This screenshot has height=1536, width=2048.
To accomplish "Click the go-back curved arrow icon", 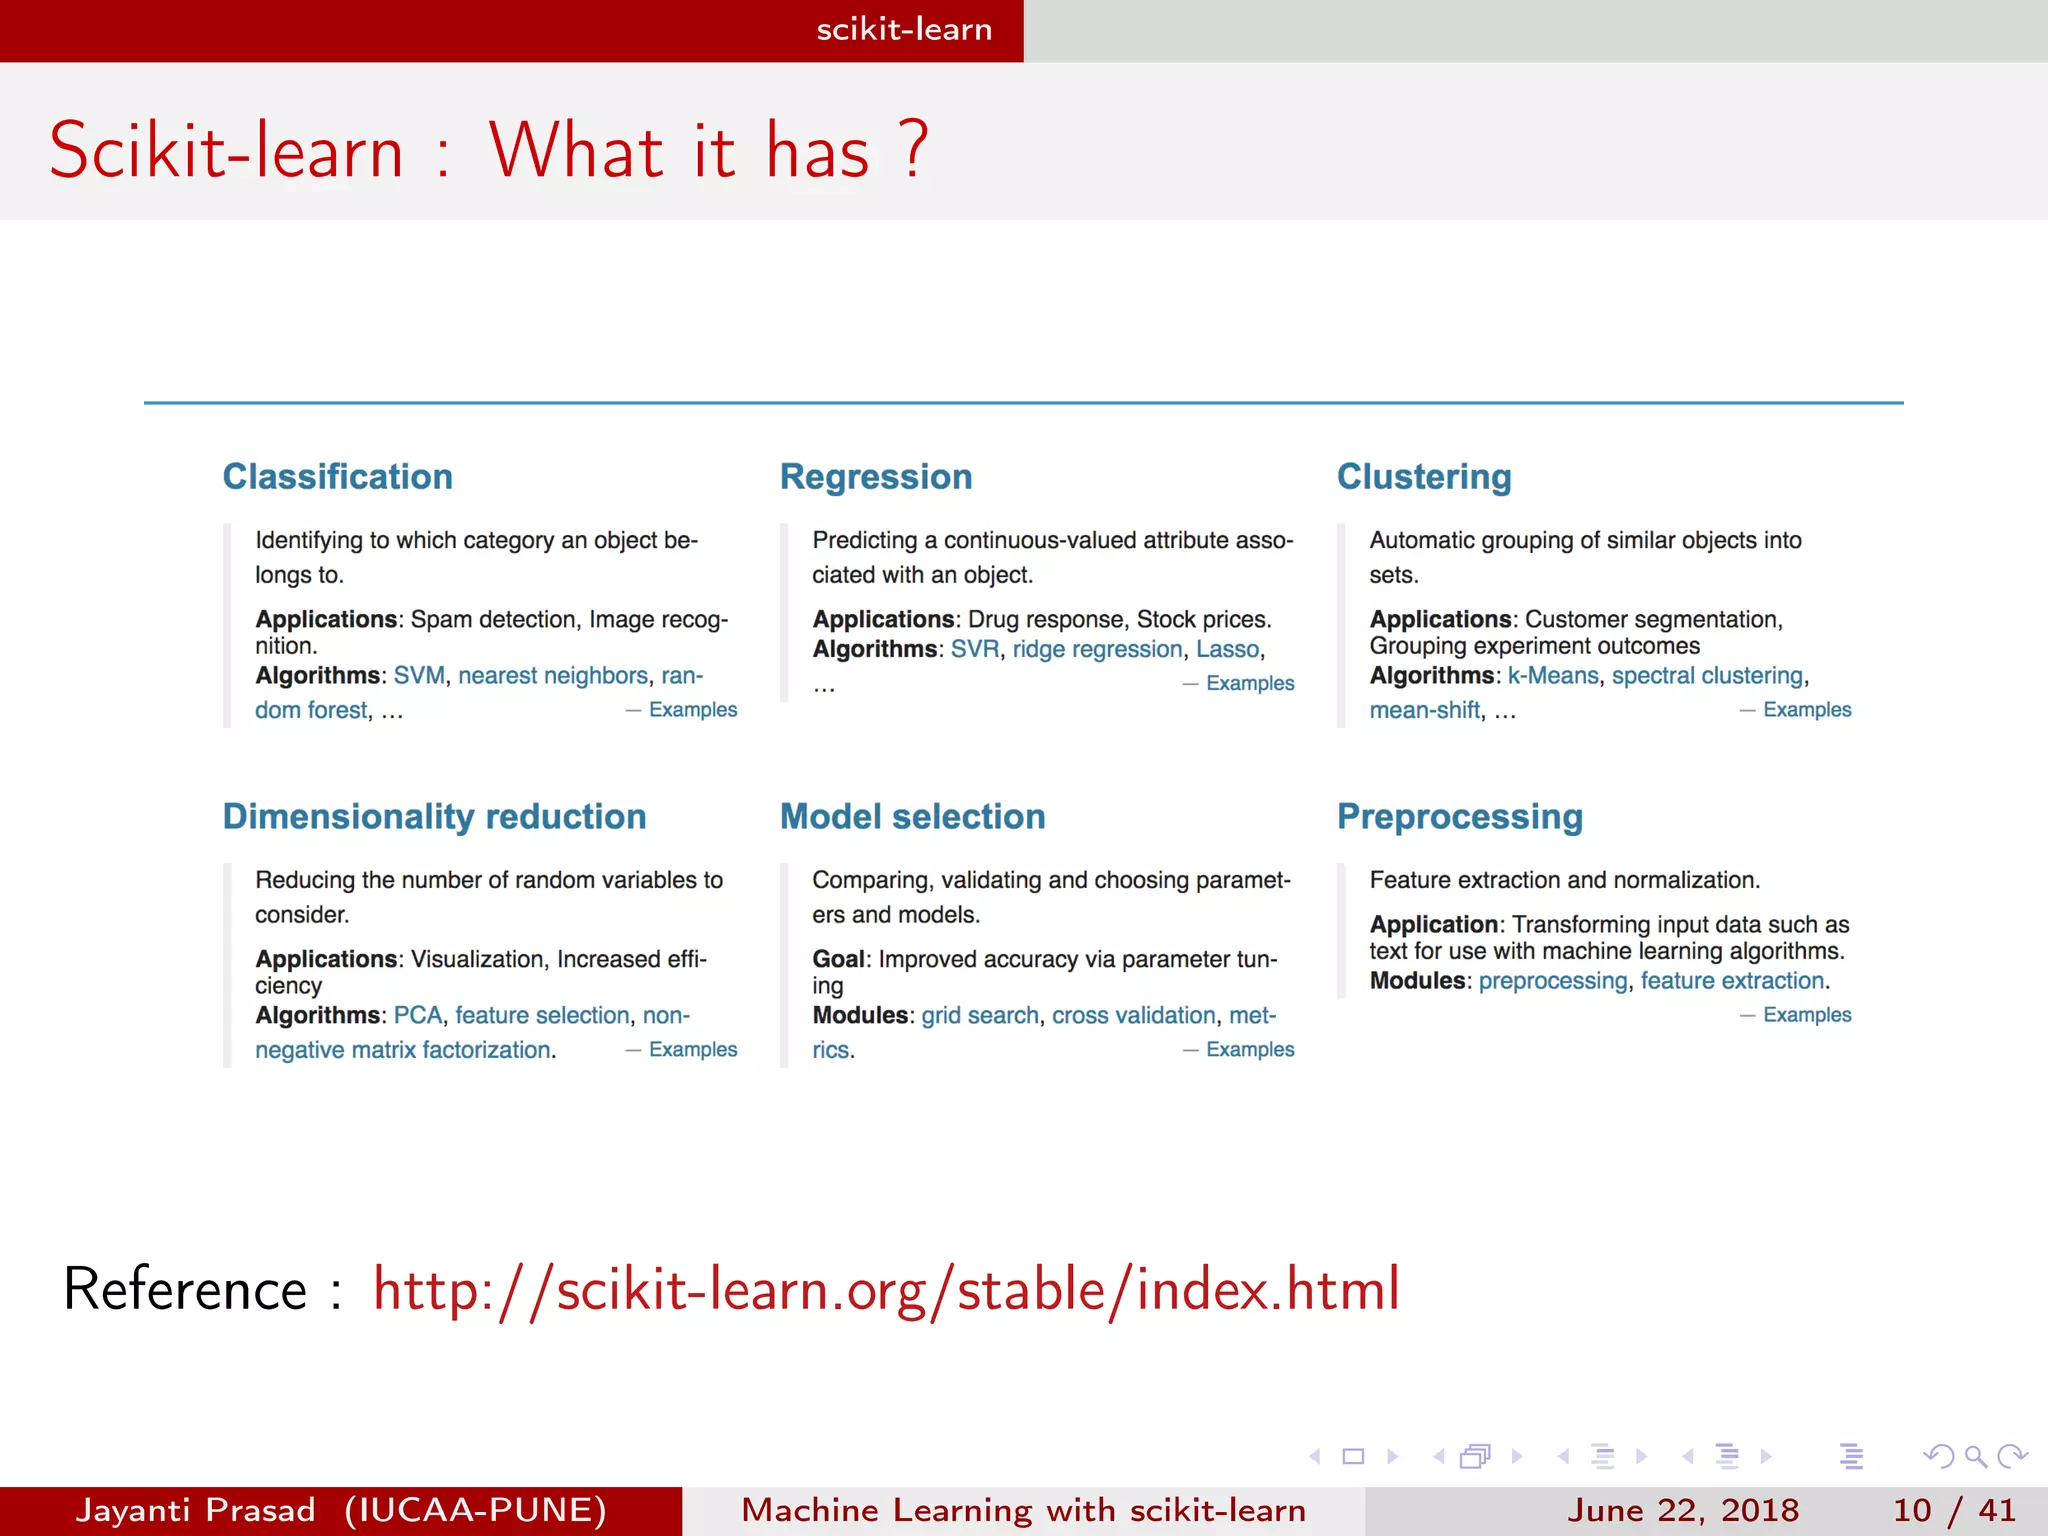I will tap(1939, 1456).
